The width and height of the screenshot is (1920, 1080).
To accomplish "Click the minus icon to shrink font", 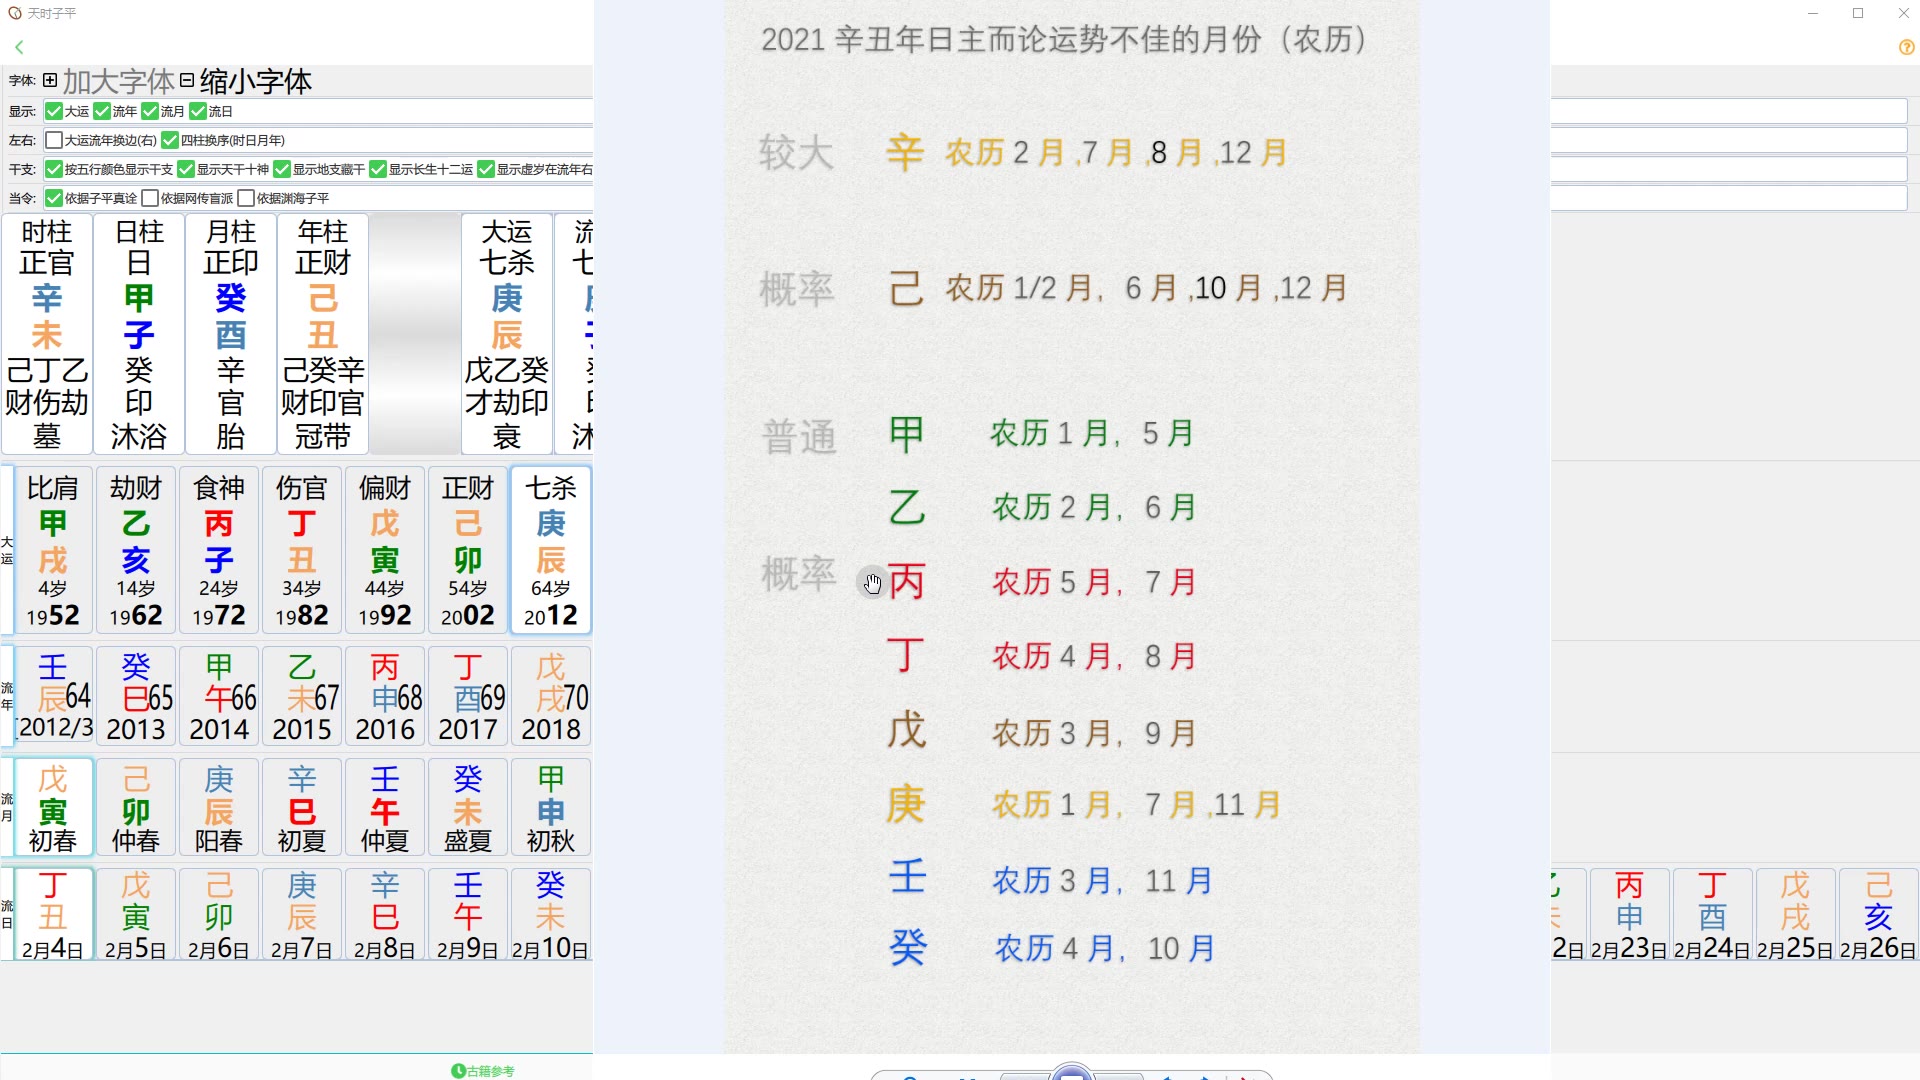I will click(187, 80).
